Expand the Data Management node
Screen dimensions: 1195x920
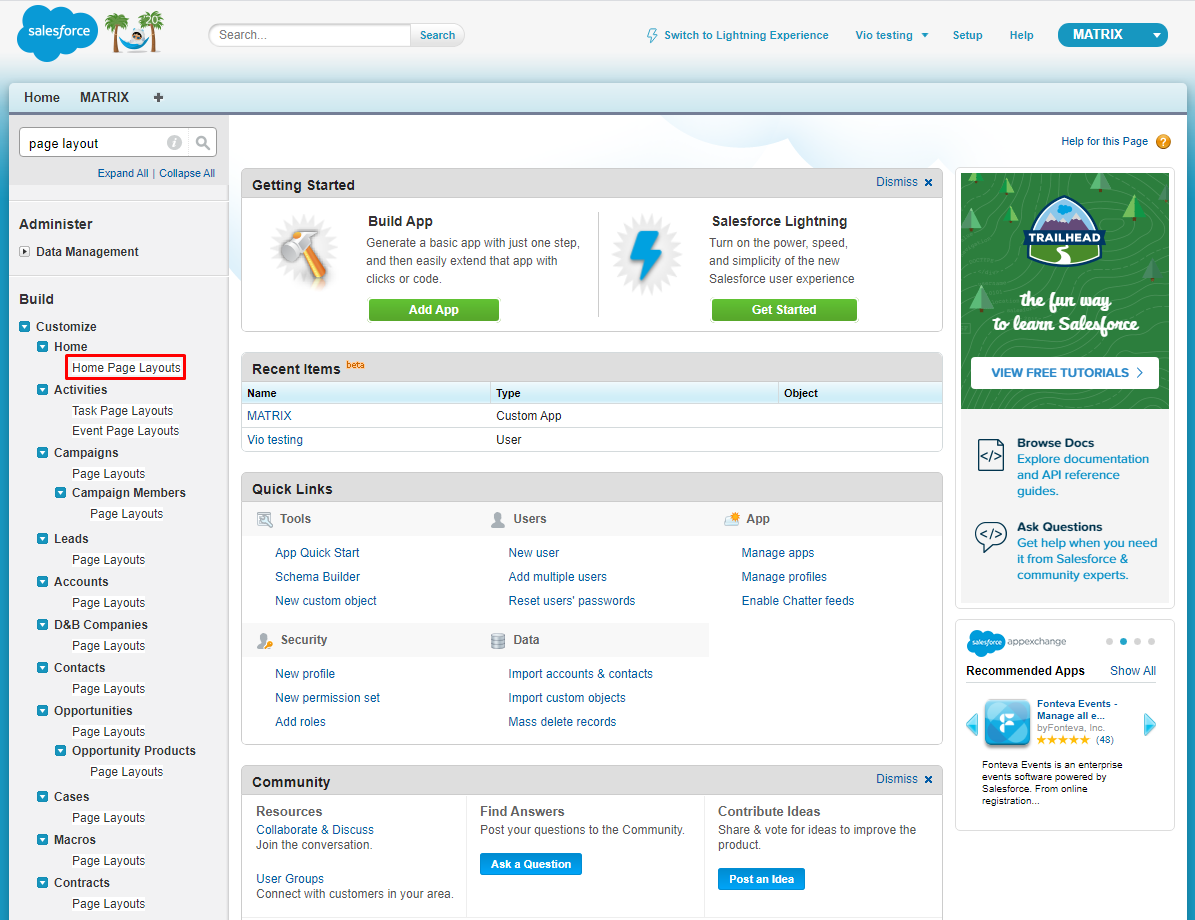click(24, 252)
